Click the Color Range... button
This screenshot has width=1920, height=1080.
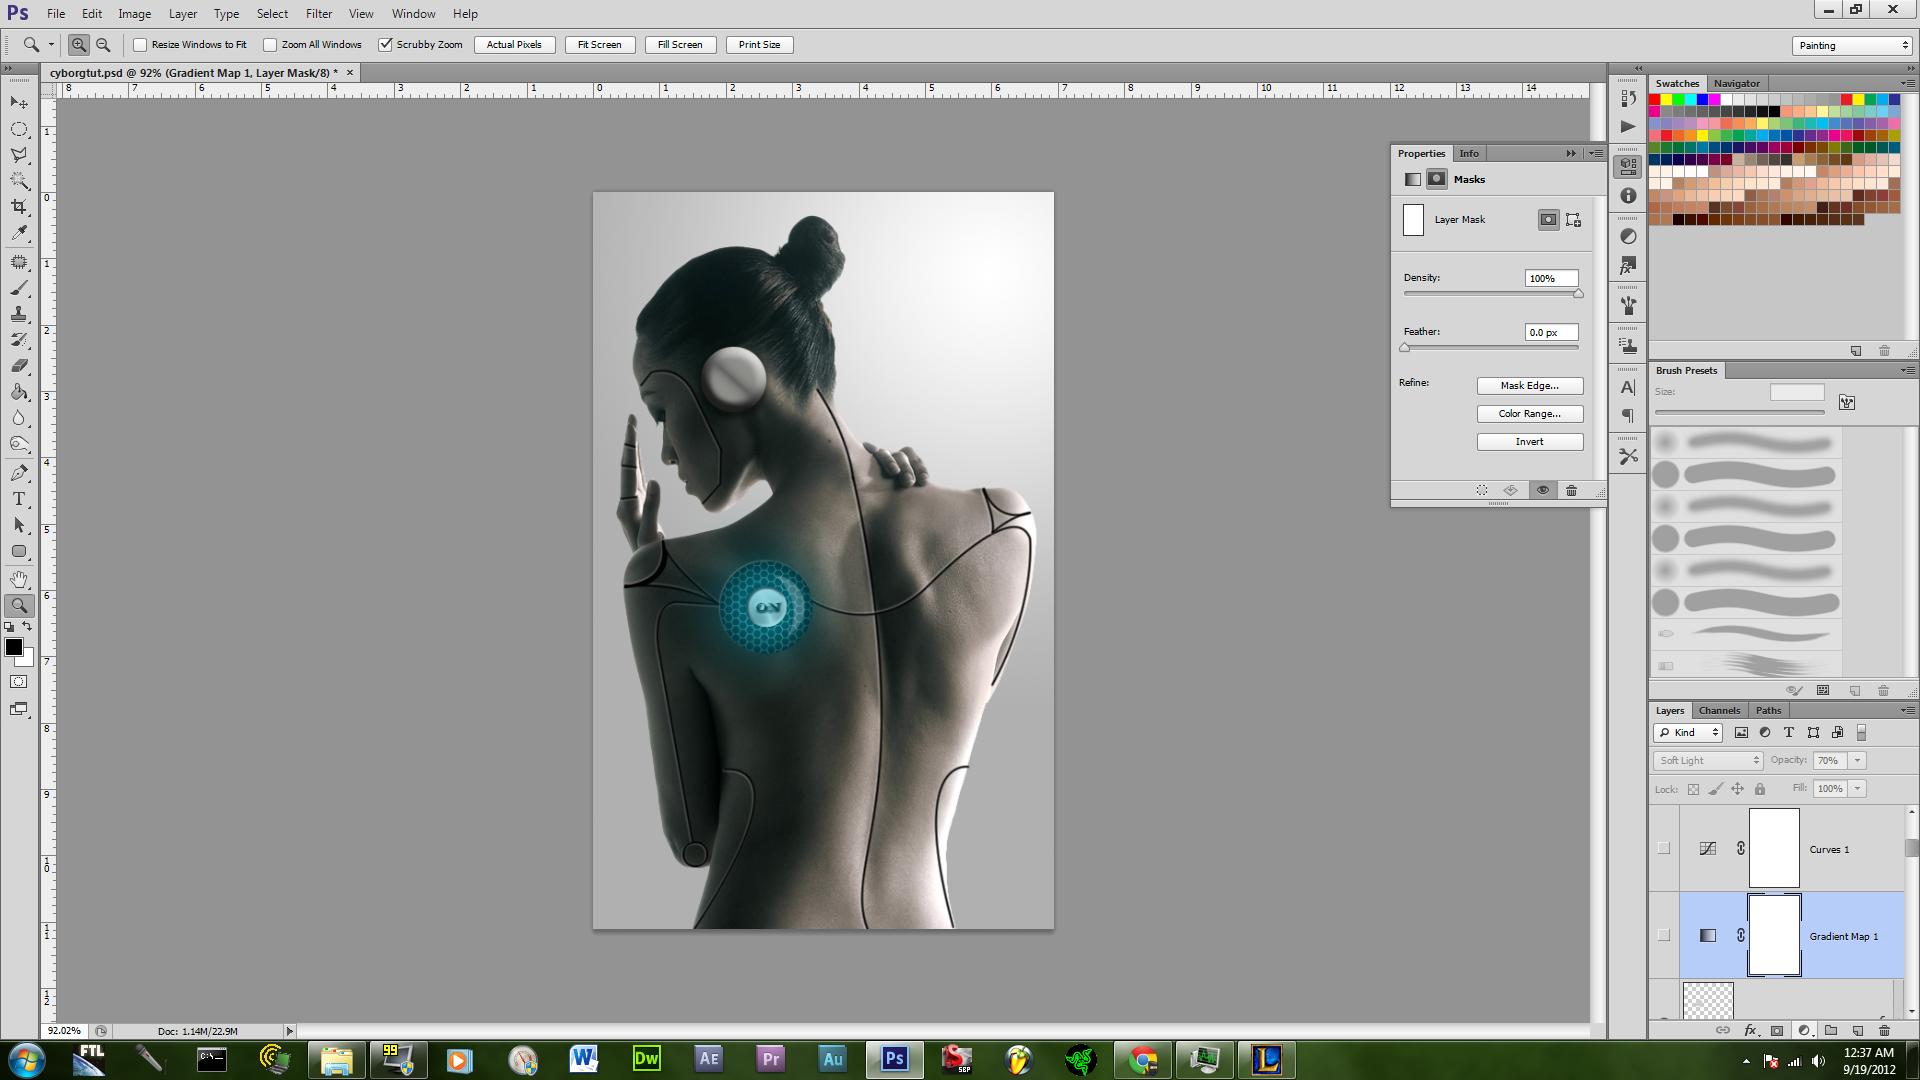(1530, 414)
